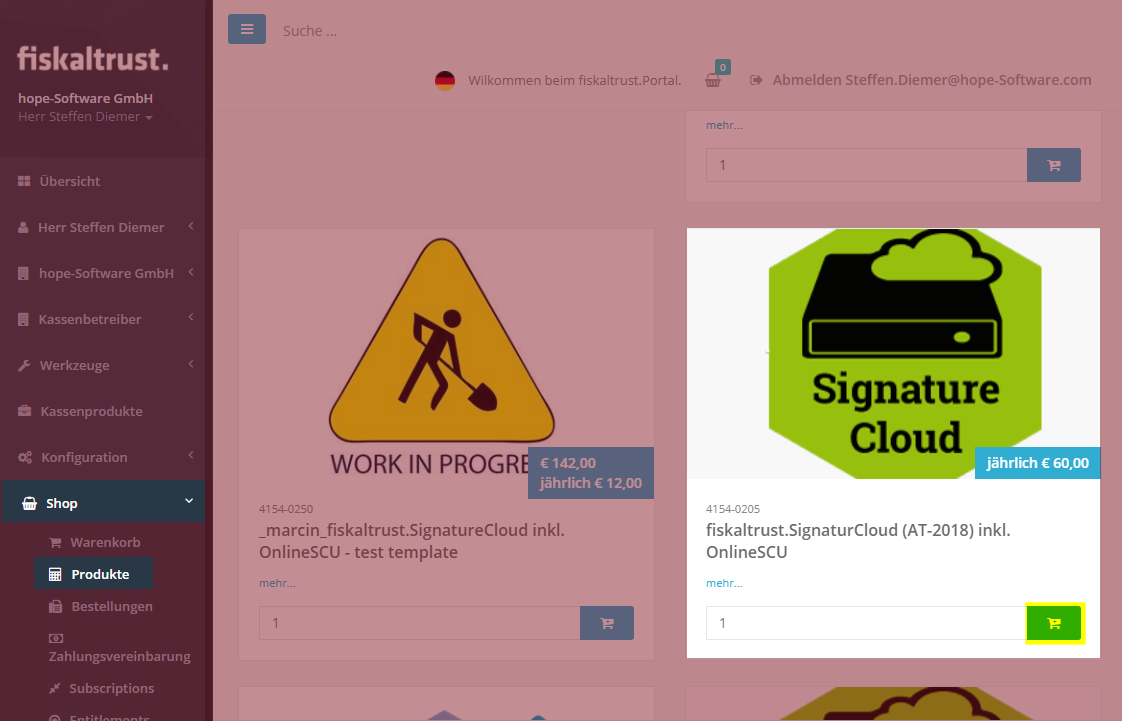Click the Kassenprodukte briefcase icon
Viewport: 1122px width, 721px height.
(x=25, y=411)
